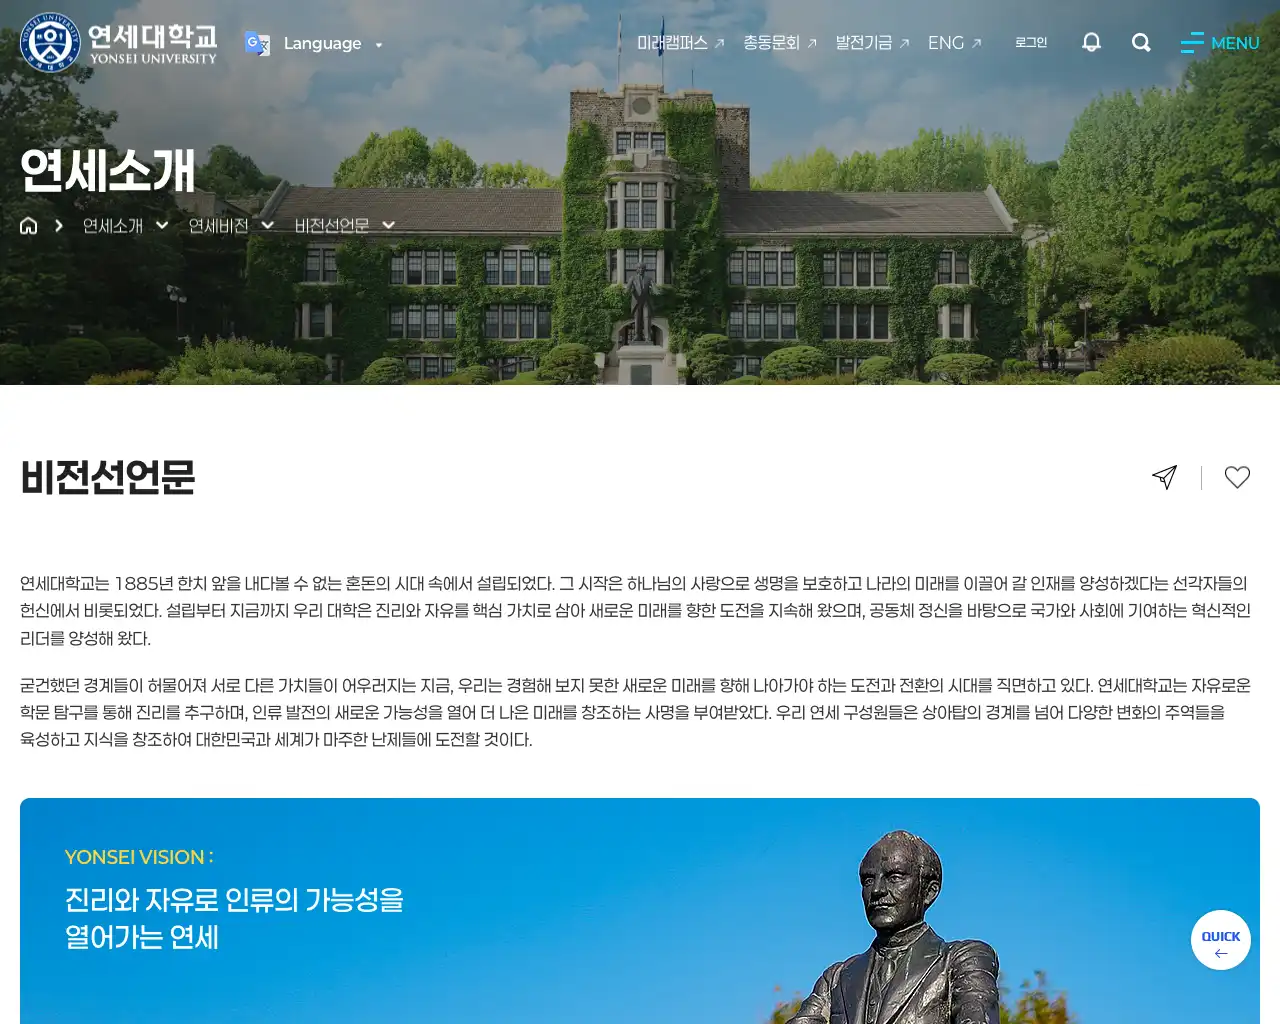Click the heart favorite icon
Screen dimensions: 1280x1024
coord(1237,477)
